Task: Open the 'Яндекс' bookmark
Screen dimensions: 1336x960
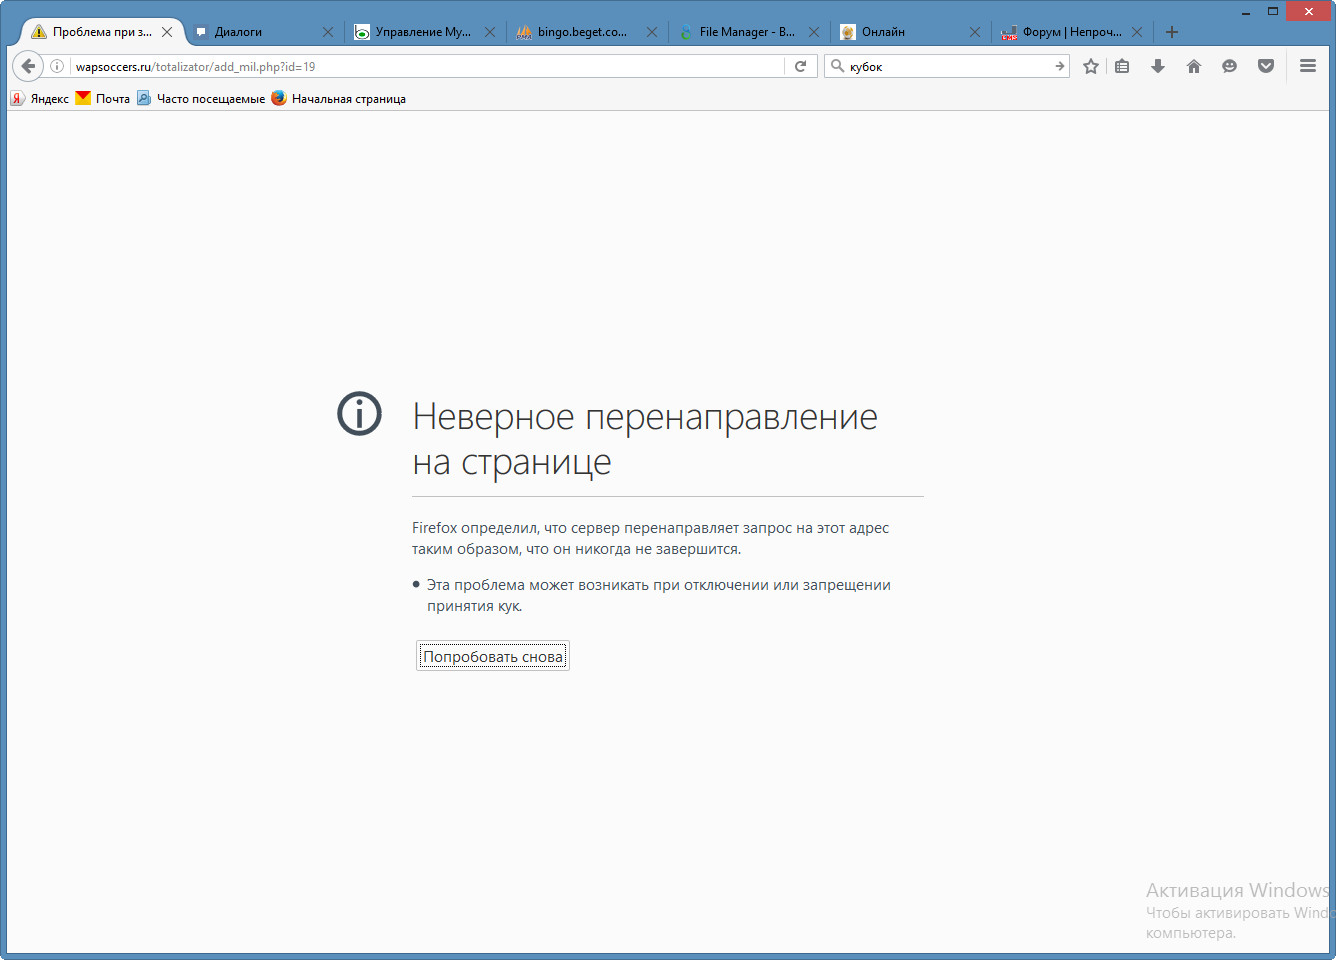Action: click(x=40, y=98)
